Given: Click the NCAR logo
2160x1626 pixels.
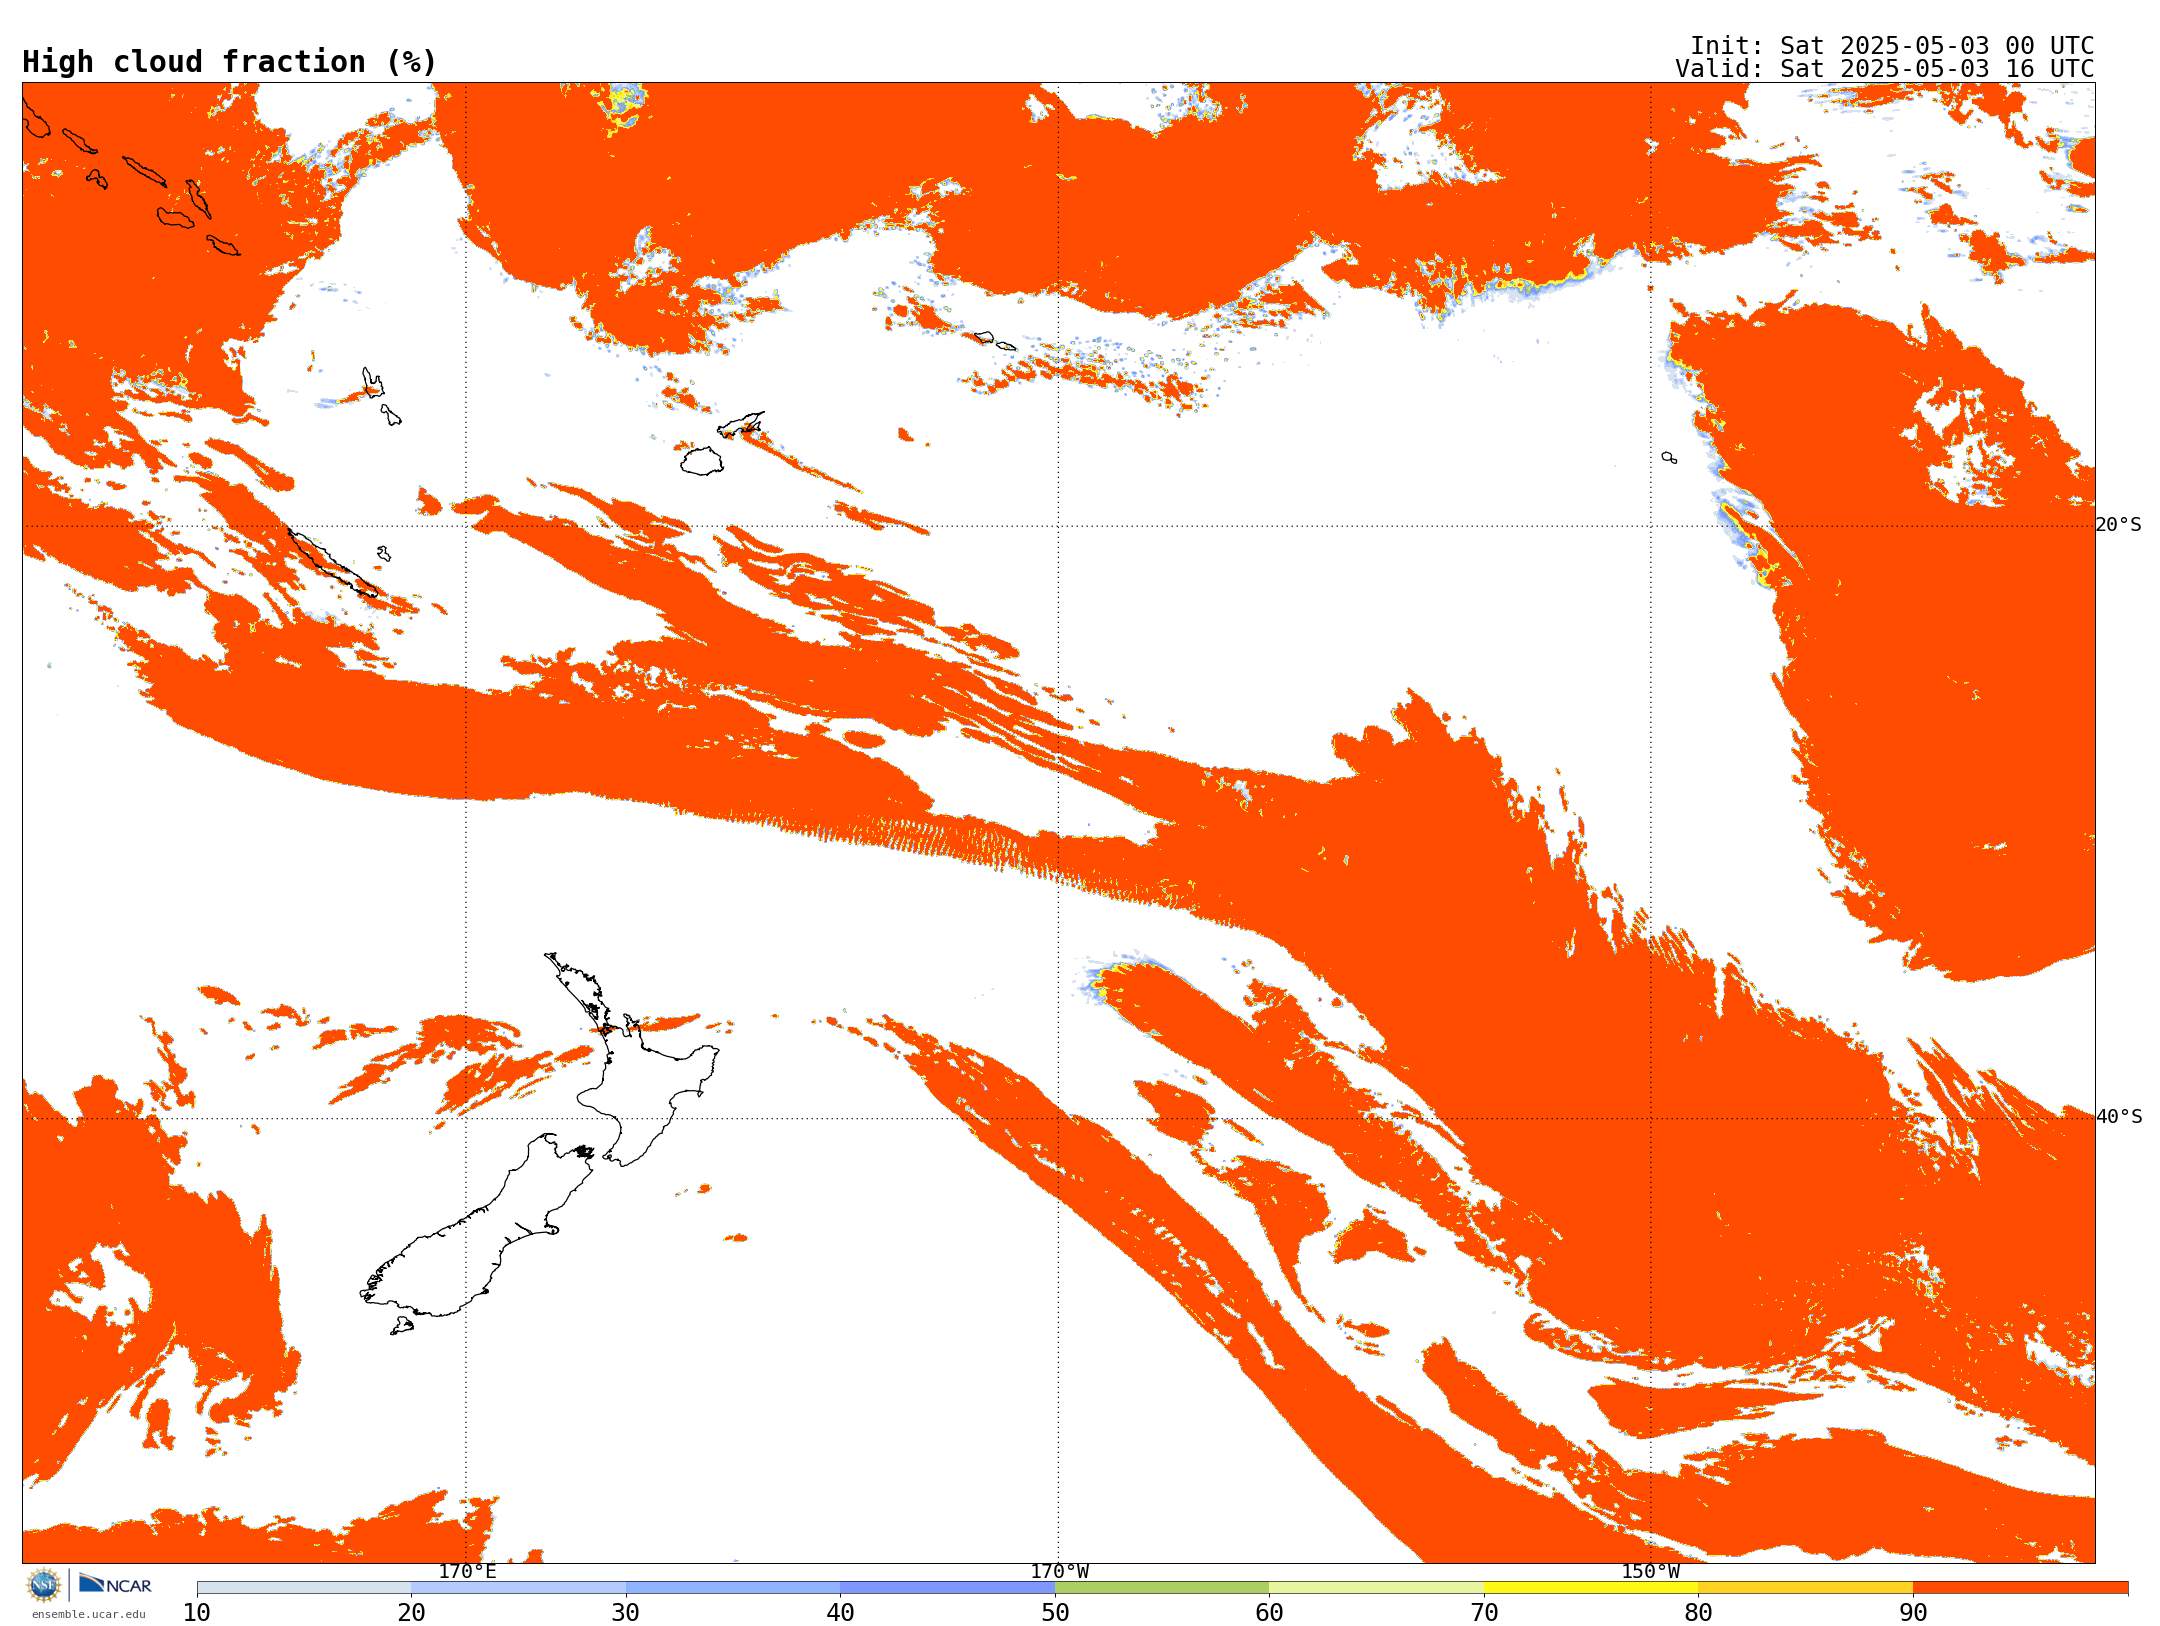Looking at the screenshot, I should [115, 1584].
